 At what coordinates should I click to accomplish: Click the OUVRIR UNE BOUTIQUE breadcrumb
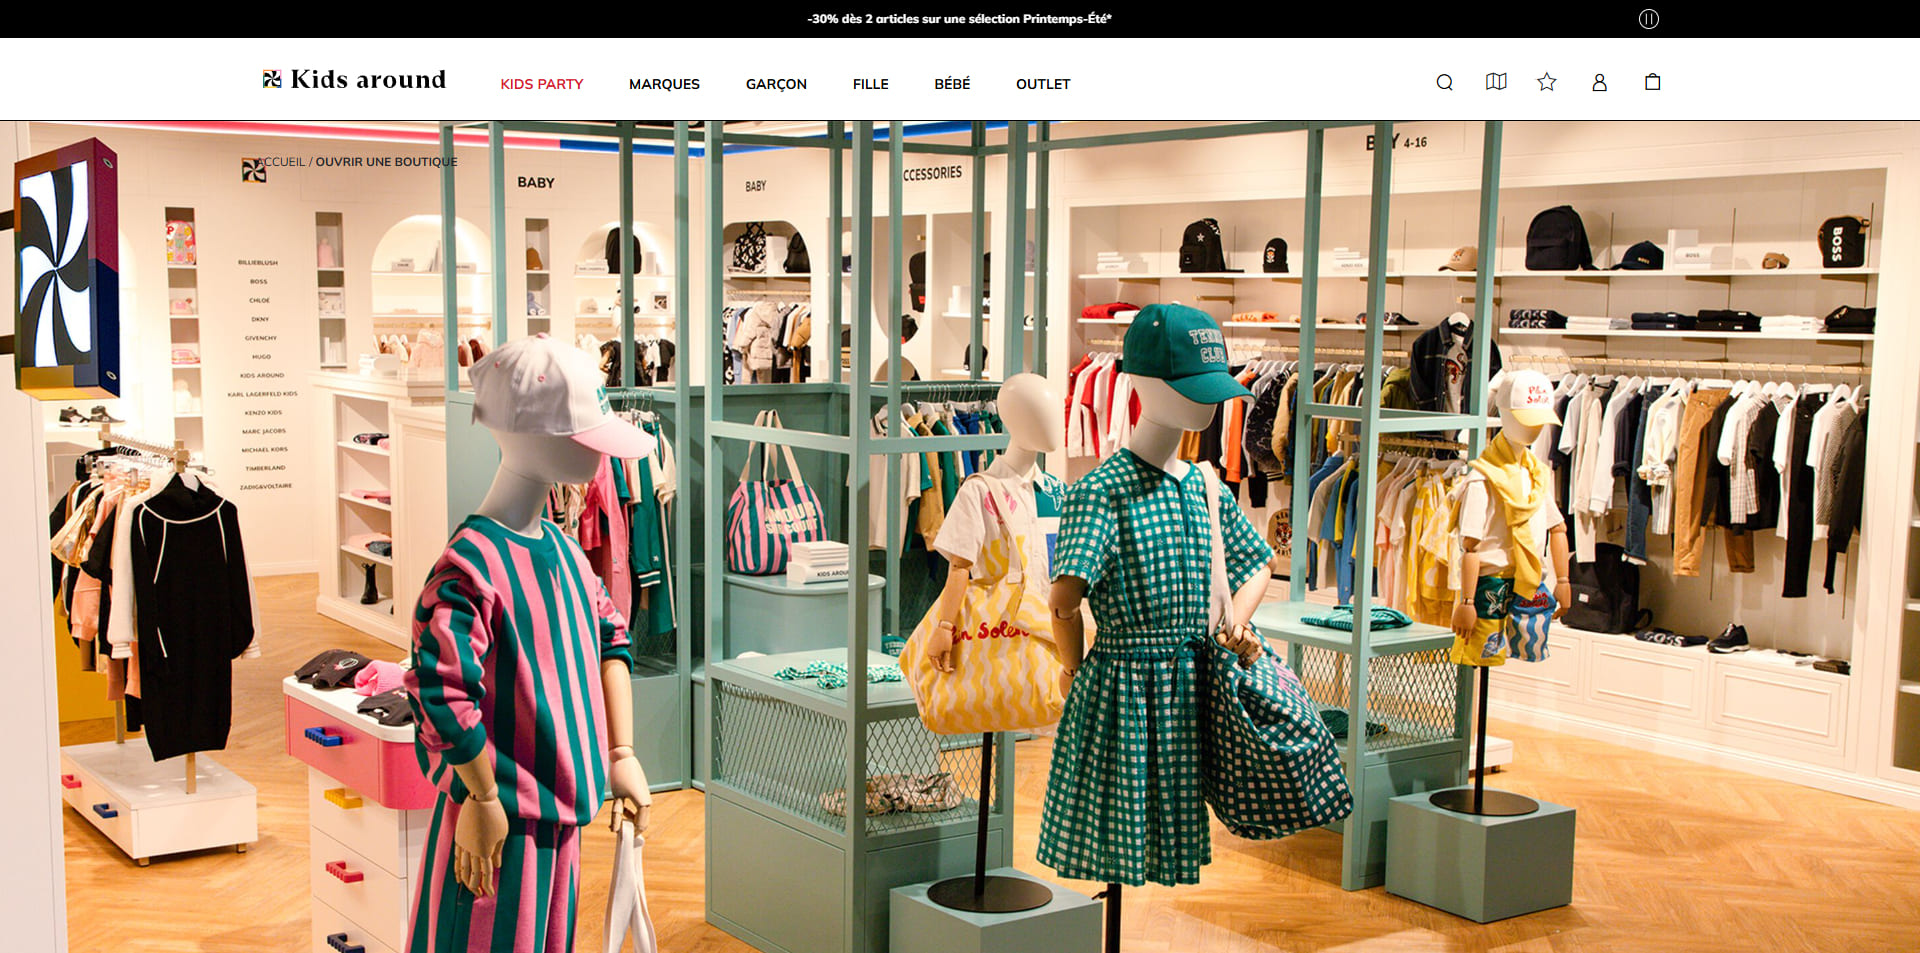click(x=386, y=162)
